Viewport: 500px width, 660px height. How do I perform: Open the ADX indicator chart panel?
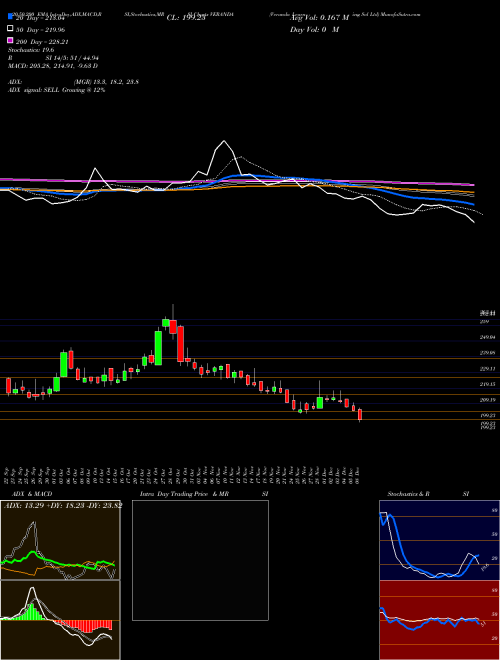click(60, 540)
